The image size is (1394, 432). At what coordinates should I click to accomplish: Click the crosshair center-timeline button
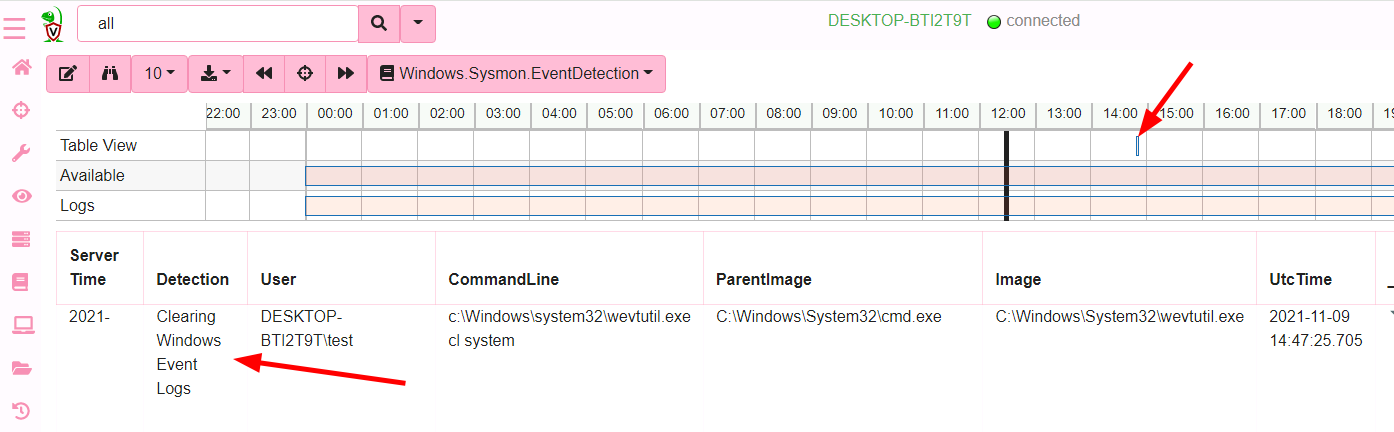tap(305, 74)
